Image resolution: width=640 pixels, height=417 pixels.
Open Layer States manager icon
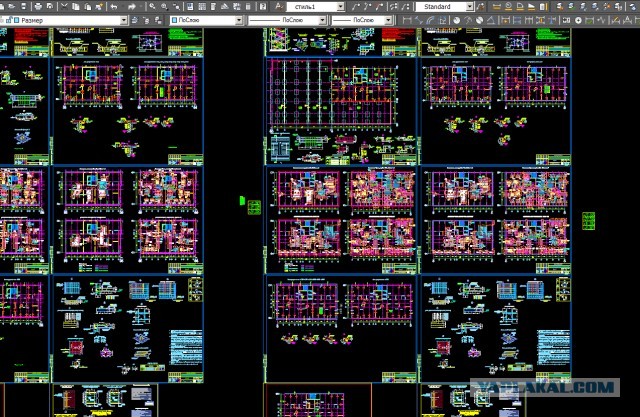click(158, 20)
